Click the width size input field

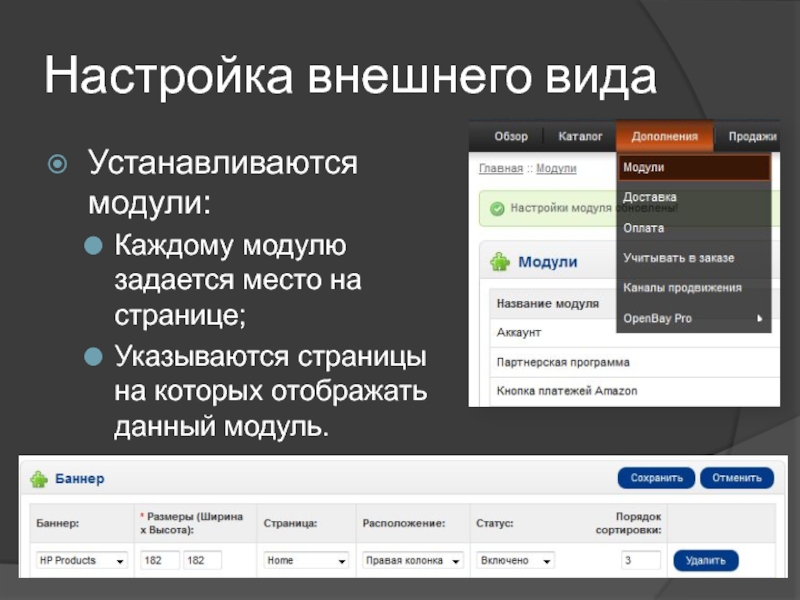160,561
